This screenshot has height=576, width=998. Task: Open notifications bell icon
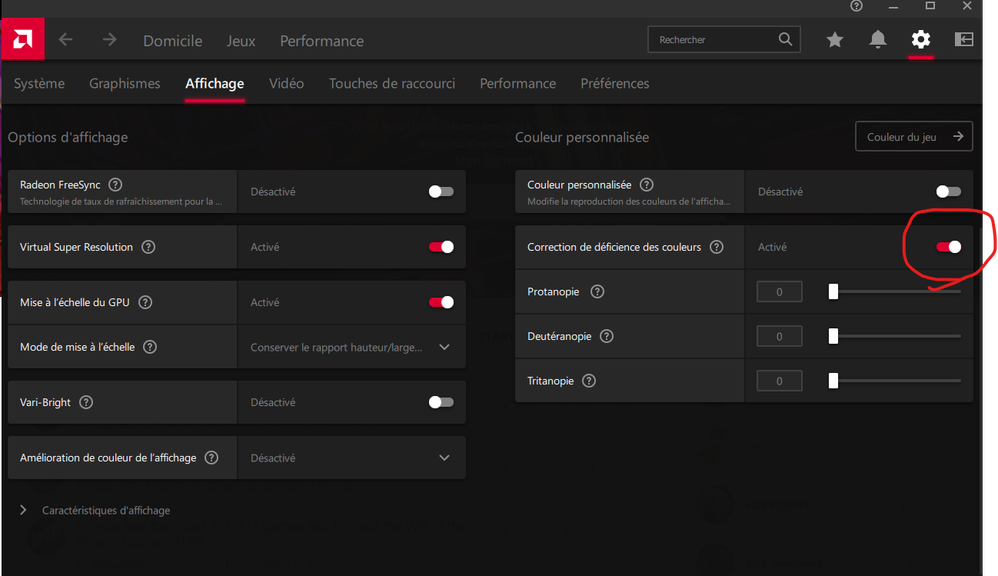[x=878, y=40]
